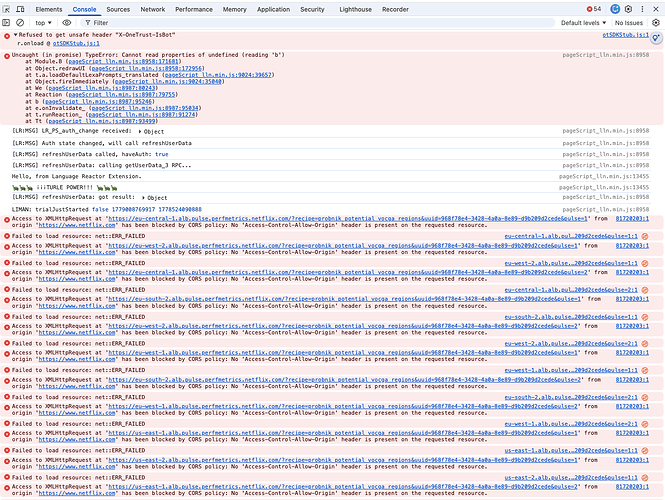Click the orange icon beside eu-south-2 pulse=2:1 link

pos(645,397)
